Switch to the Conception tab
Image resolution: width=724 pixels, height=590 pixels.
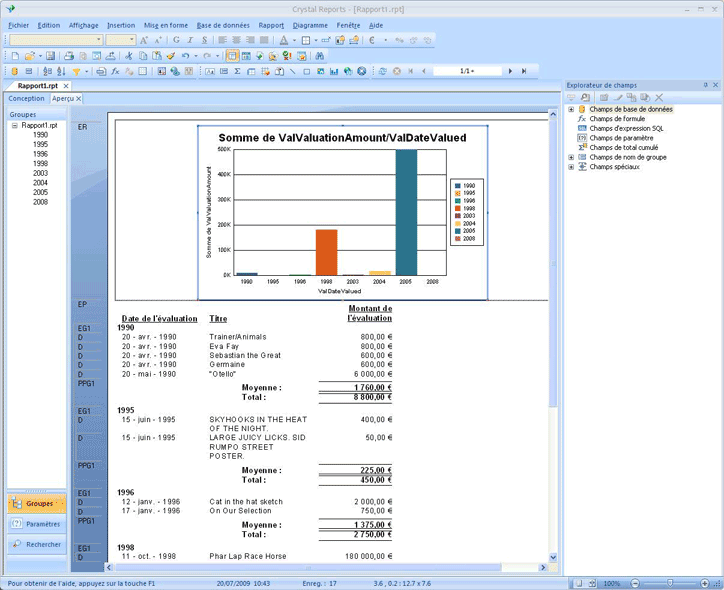(26, 99)
